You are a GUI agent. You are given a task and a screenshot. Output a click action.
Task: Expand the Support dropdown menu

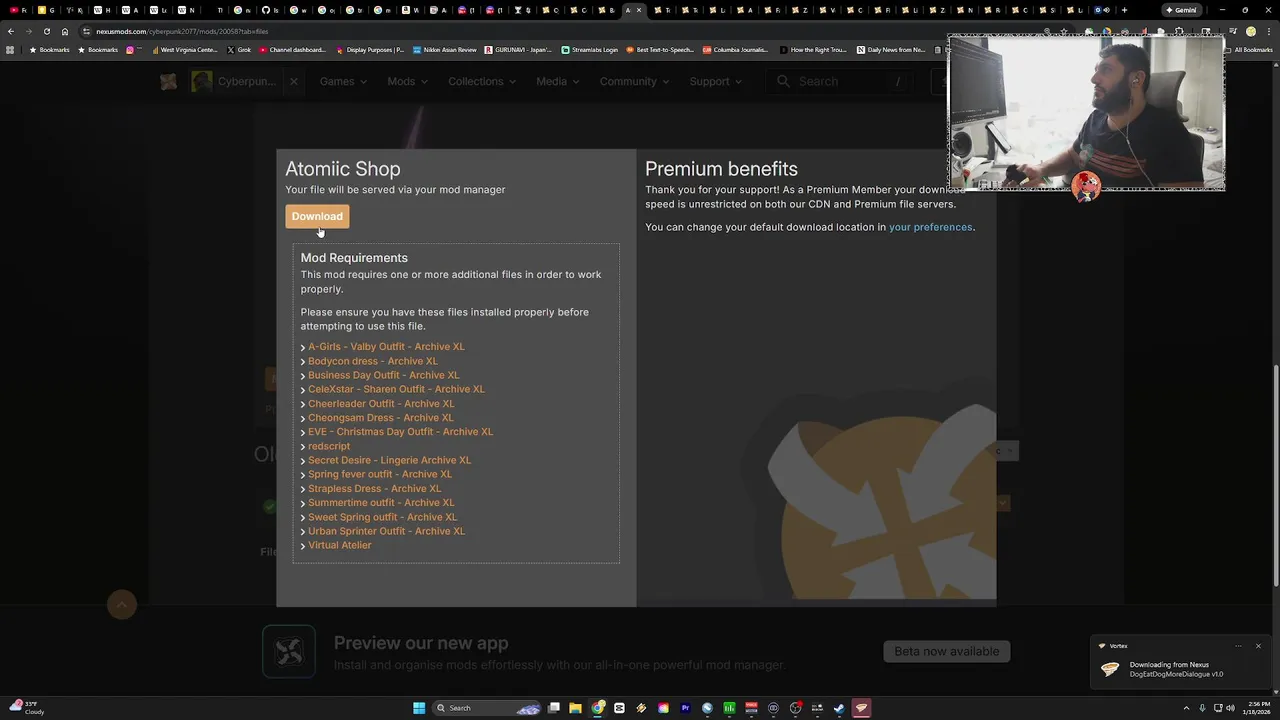715,81
